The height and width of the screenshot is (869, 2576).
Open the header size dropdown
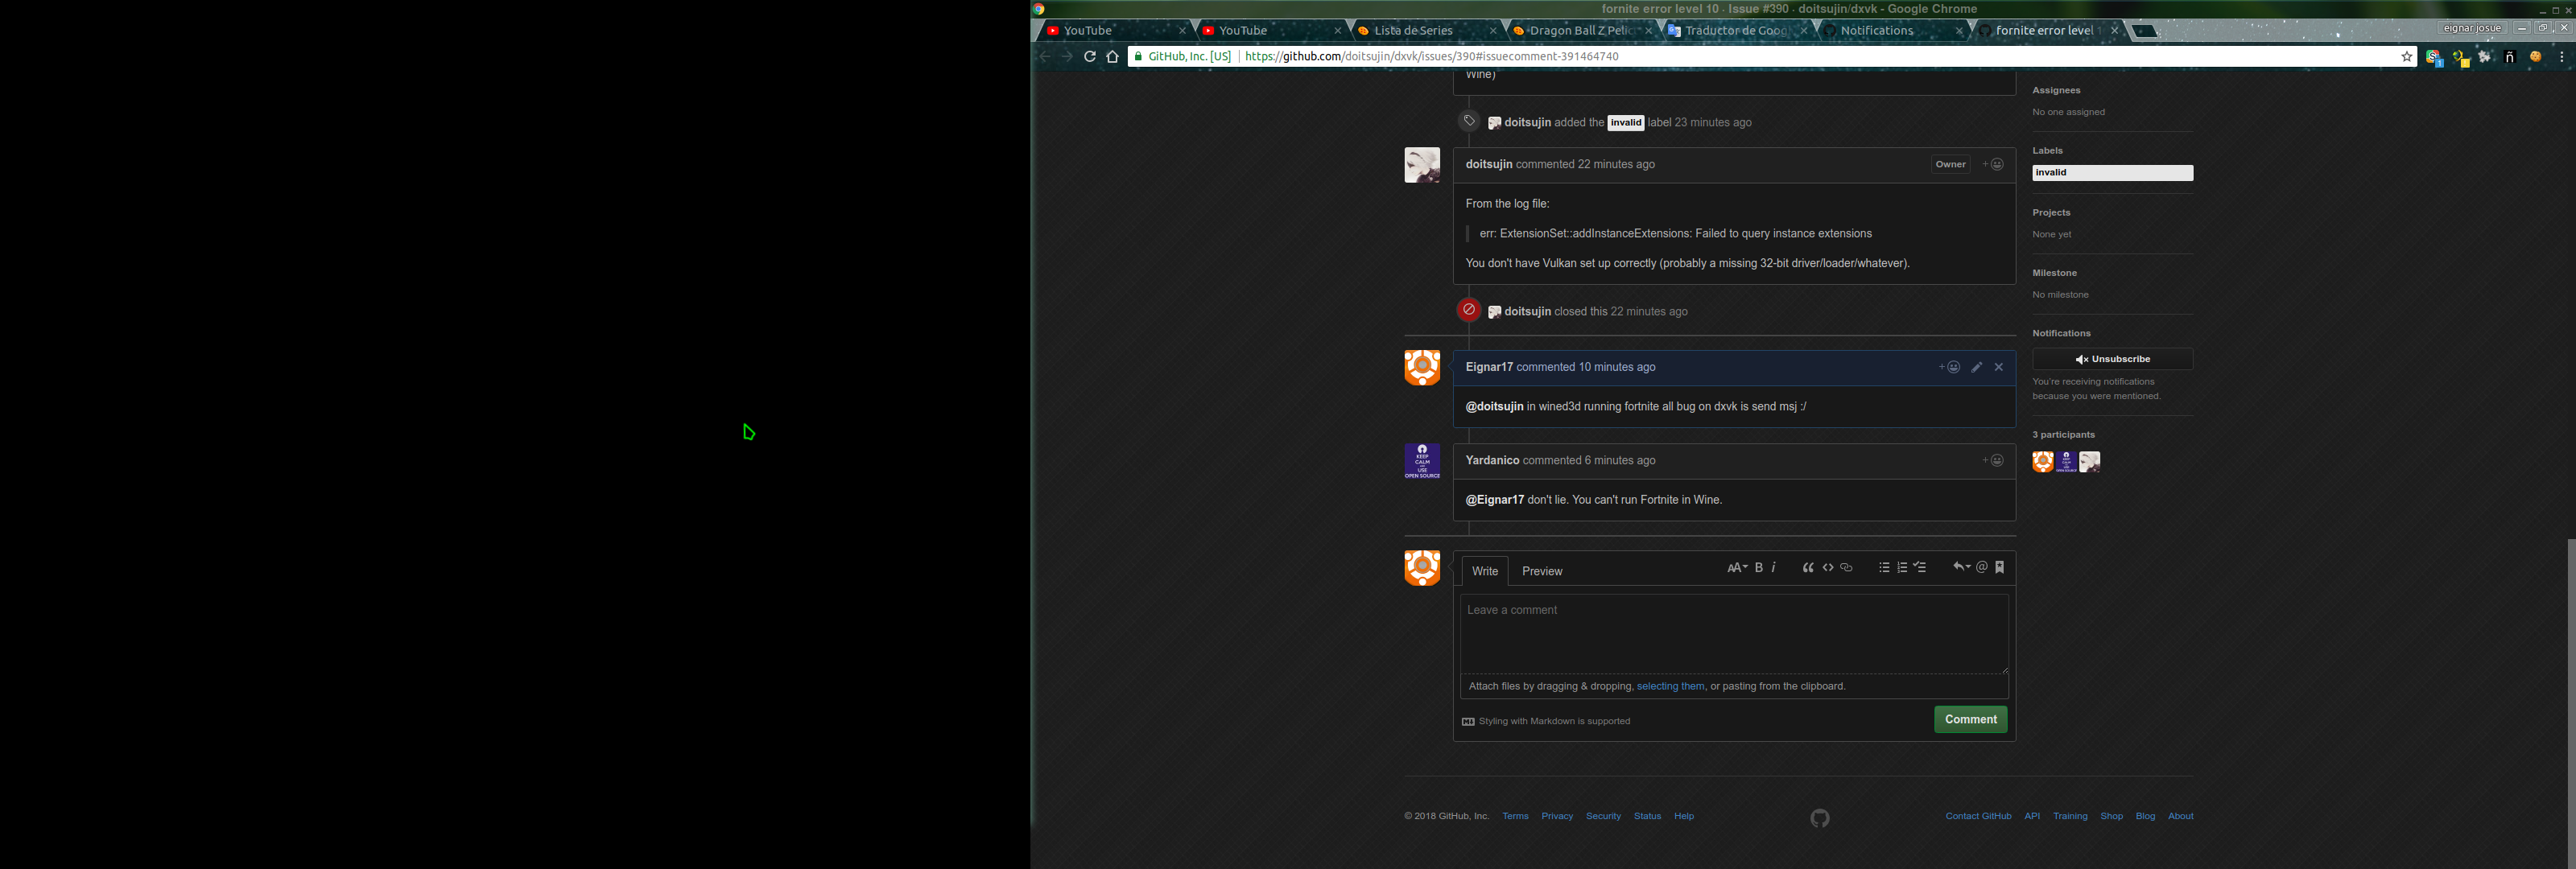pos(1737,568)
